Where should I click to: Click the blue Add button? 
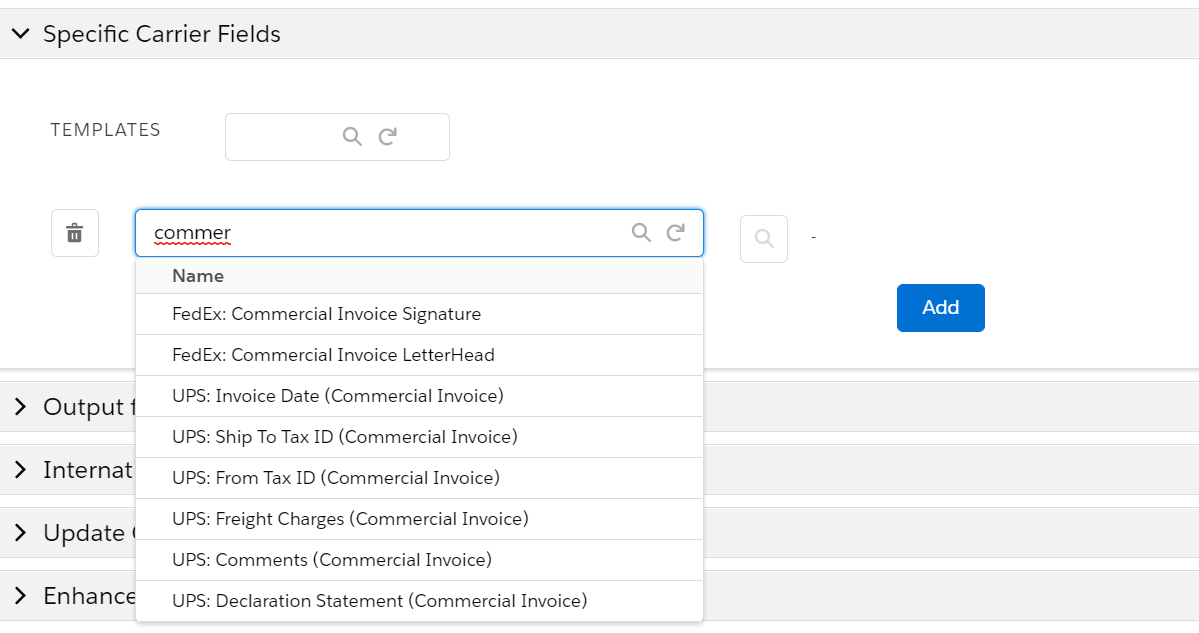(x=941, y=308)
